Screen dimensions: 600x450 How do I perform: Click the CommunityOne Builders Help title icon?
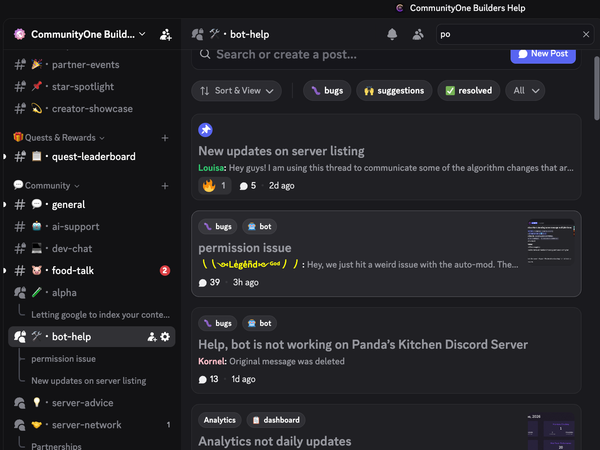(x=399, y=8)
